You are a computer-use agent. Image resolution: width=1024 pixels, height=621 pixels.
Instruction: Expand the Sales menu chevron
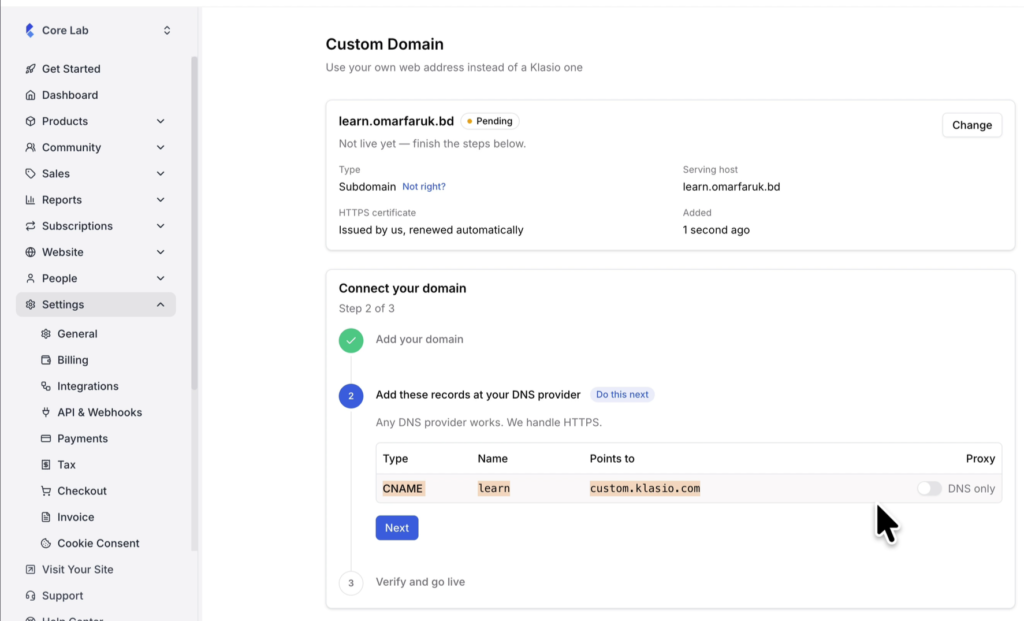click(x=161, y=173)
